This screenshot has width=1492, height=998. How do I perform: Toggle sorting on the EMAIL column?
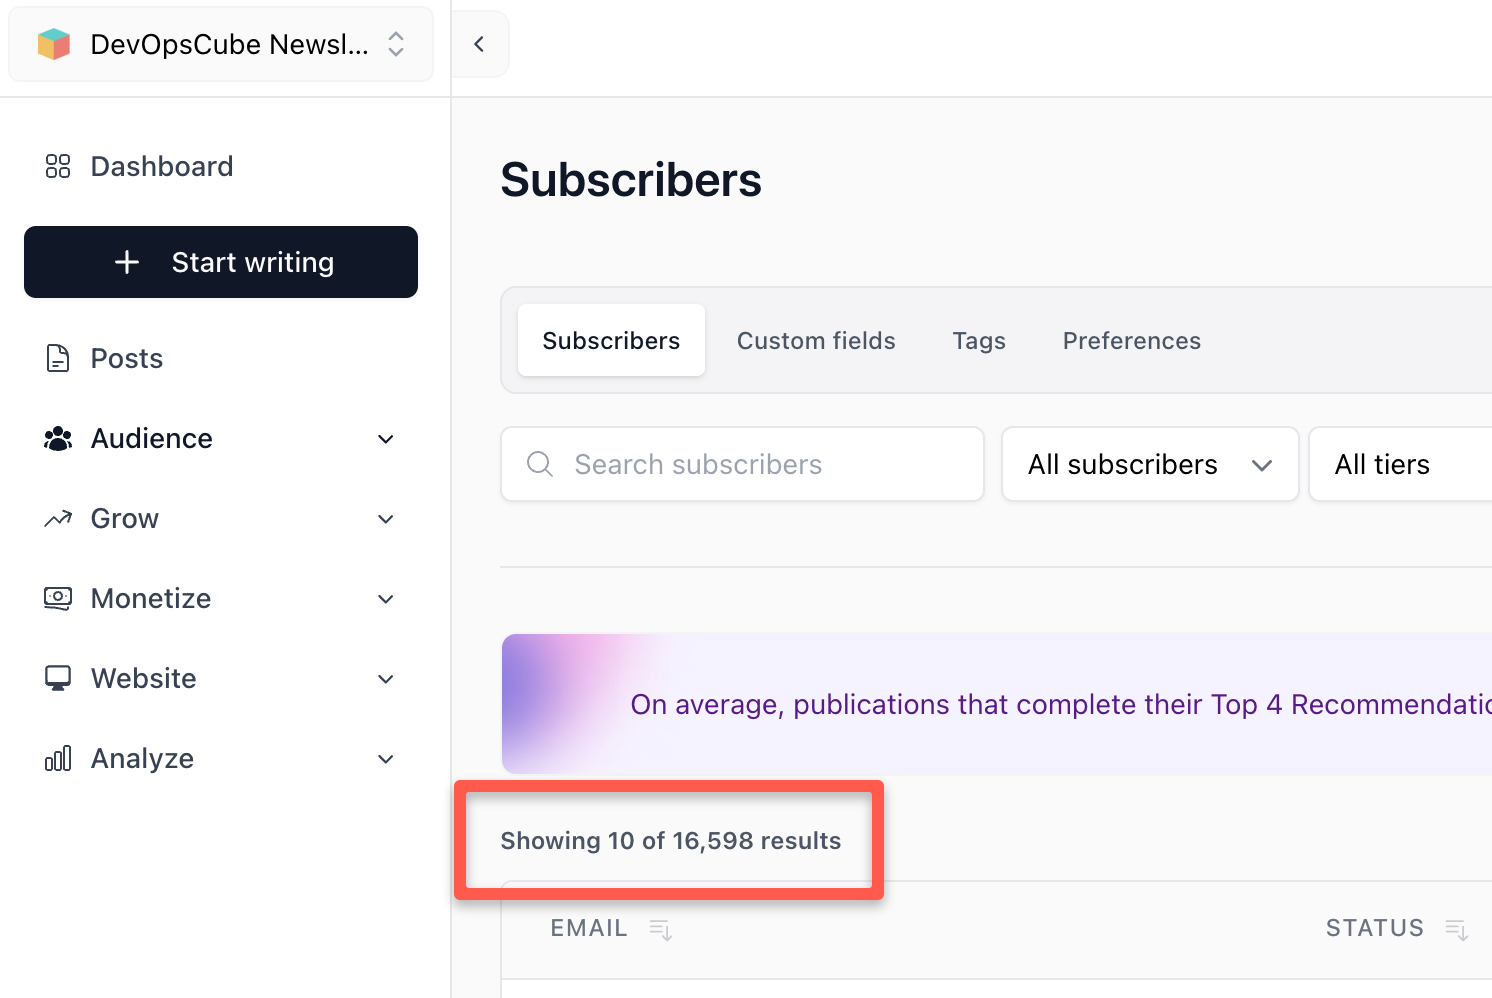click(660, 929)
